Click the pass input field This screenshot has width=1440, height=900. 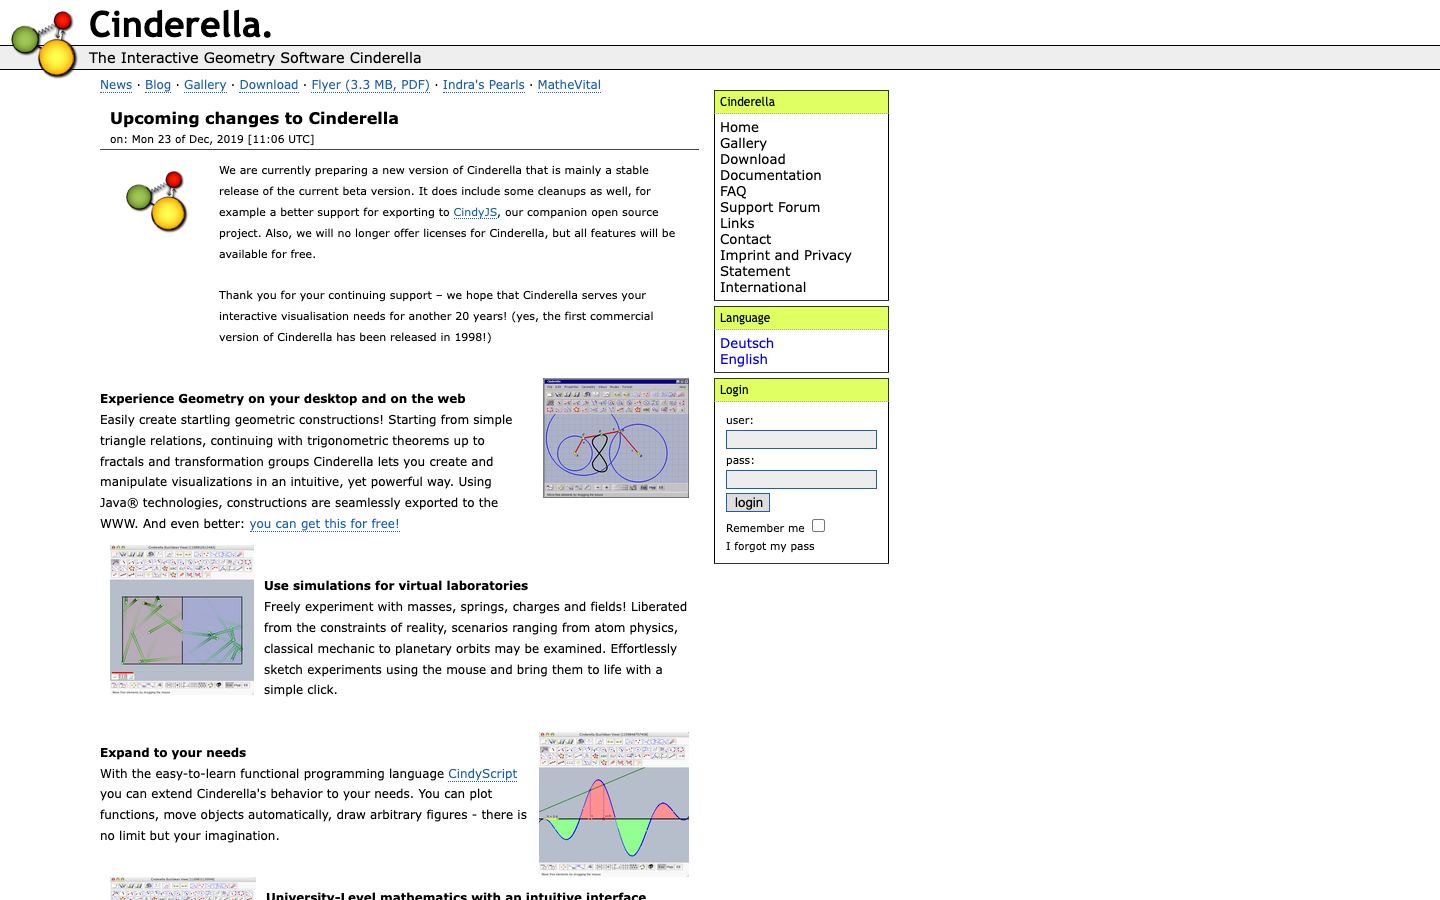[x=801, y=480]
